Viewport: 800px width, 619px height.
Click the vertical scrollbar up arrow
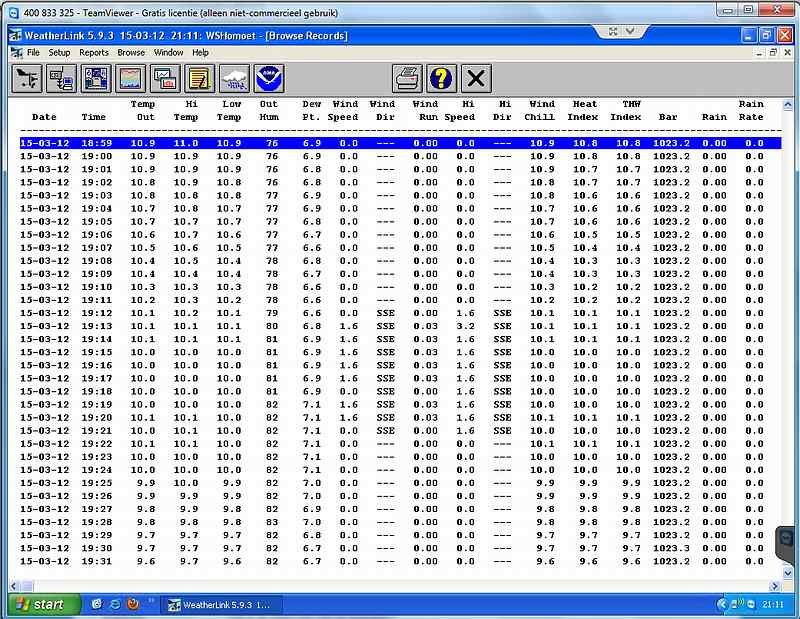pos(787,106)
